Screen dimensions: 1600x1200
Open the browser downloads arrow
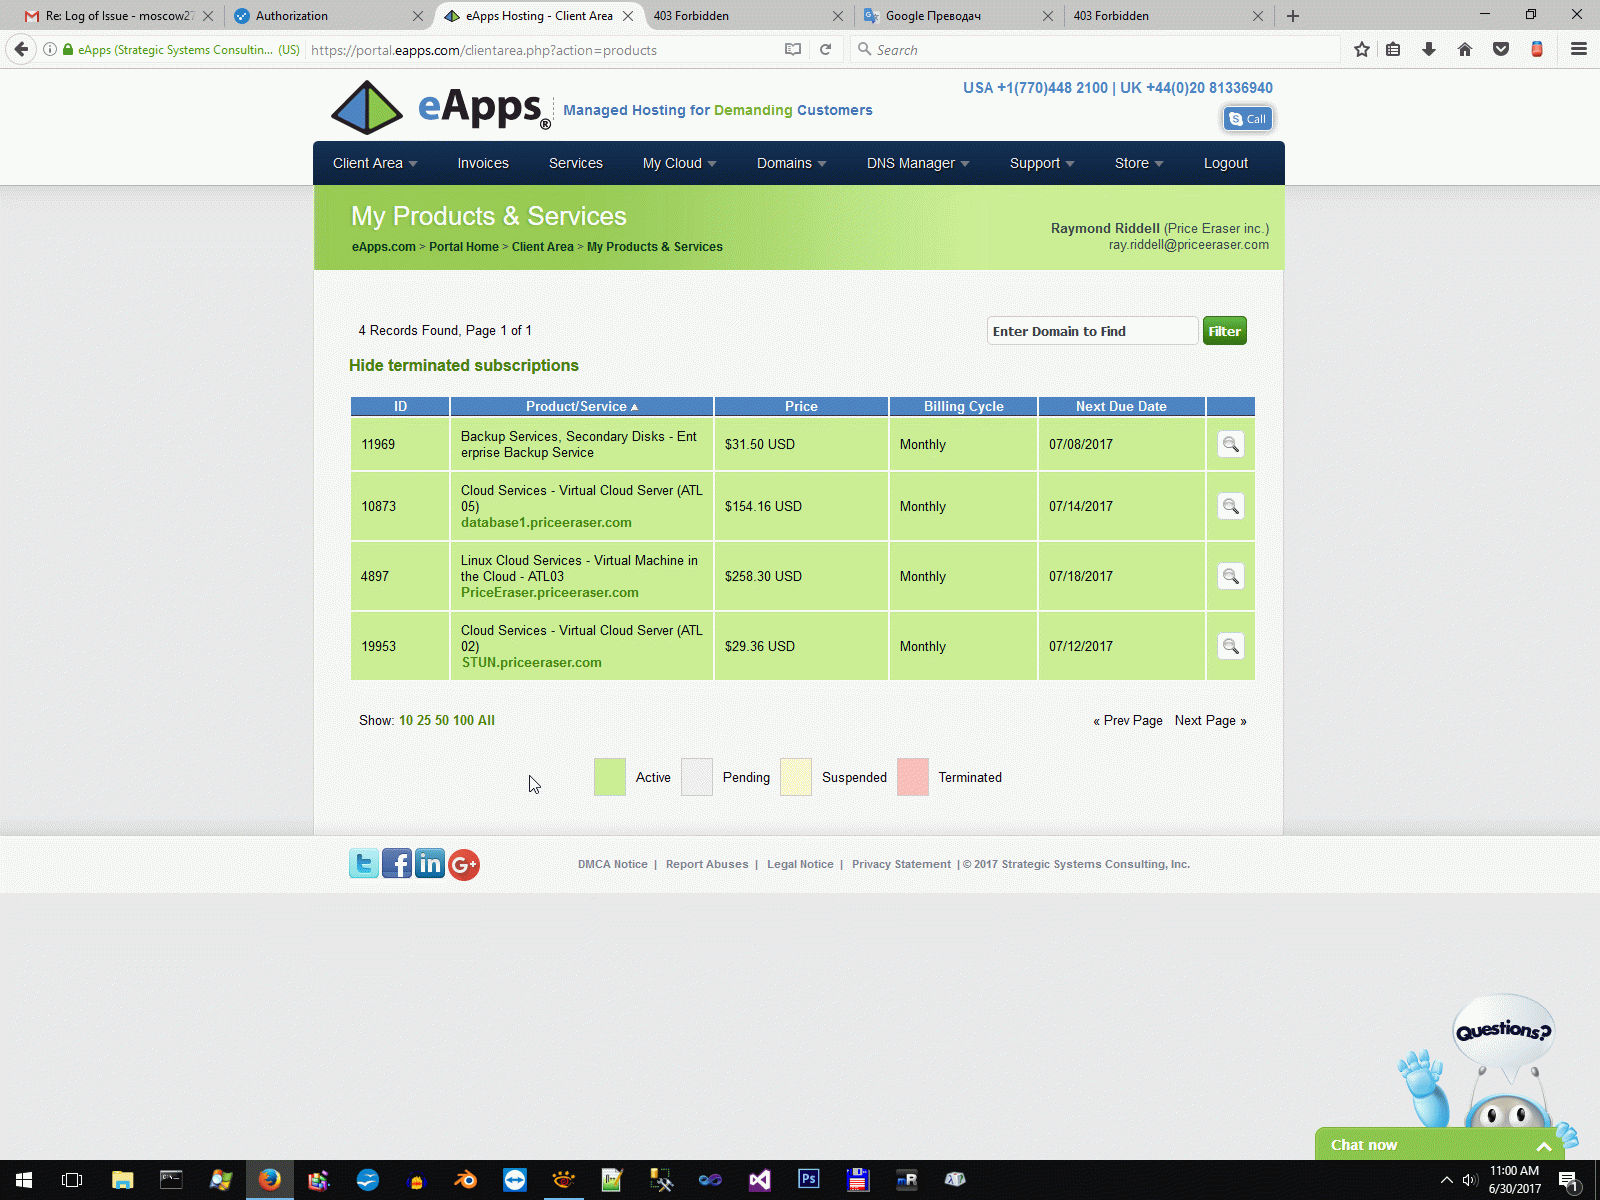(x=1429, y=49)
